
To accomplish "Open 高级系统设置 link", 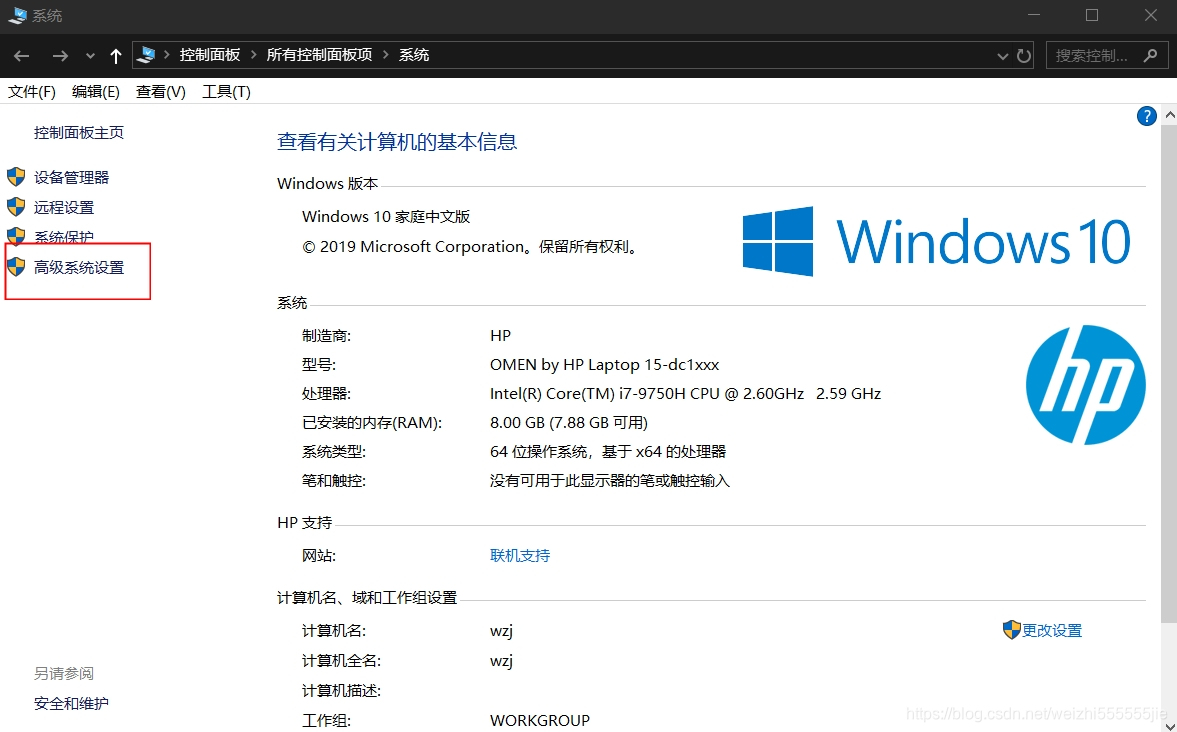I will pyautogui.click(x=79, y=267).
